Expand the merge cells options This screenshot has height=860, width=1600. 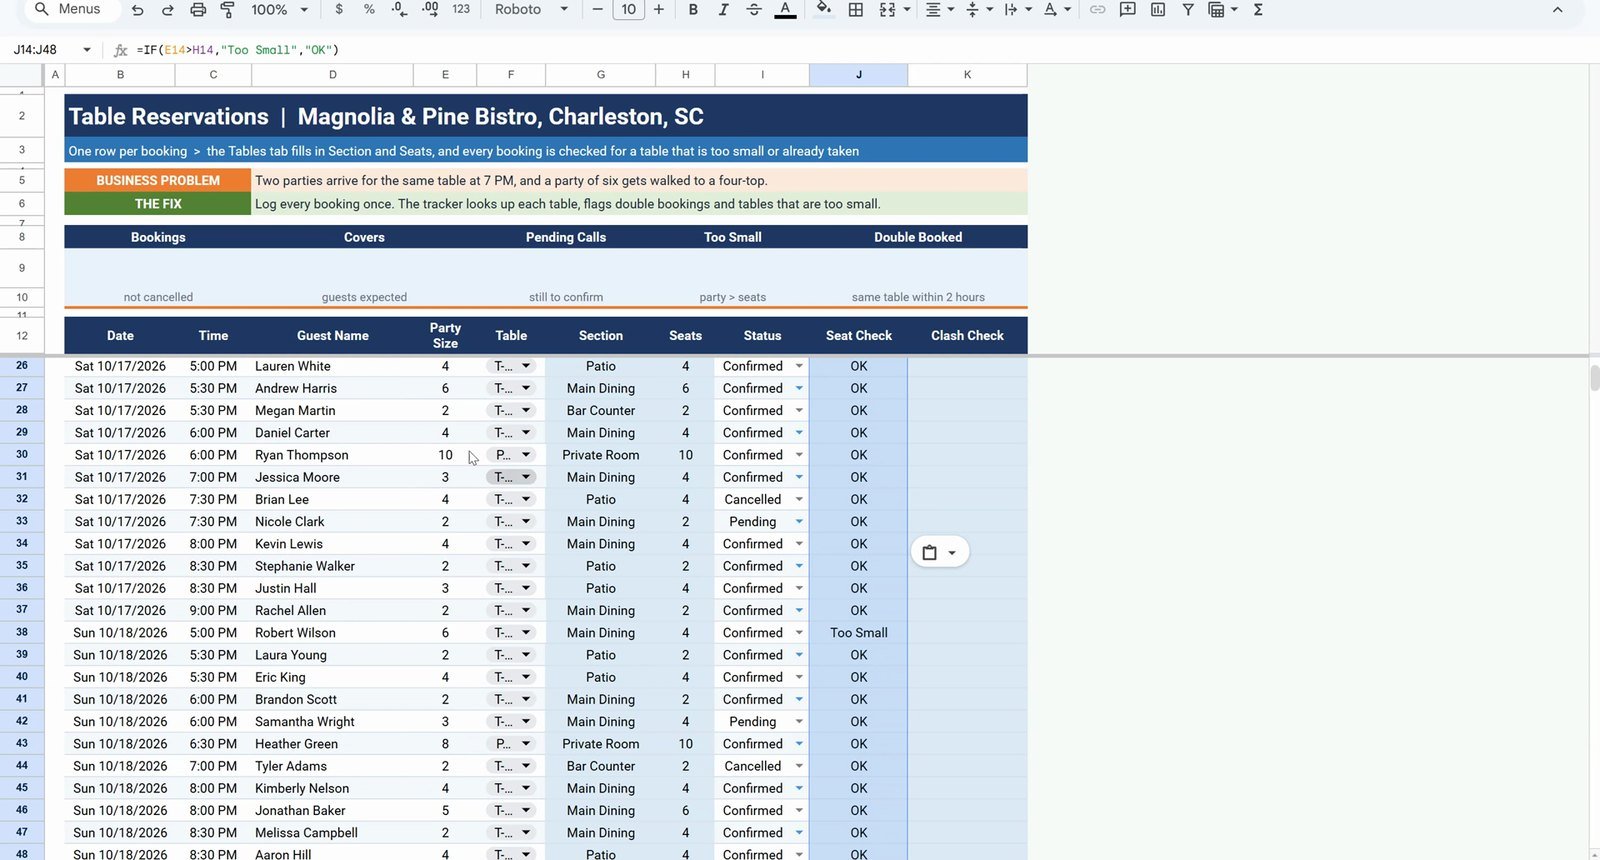coord(907,9)
